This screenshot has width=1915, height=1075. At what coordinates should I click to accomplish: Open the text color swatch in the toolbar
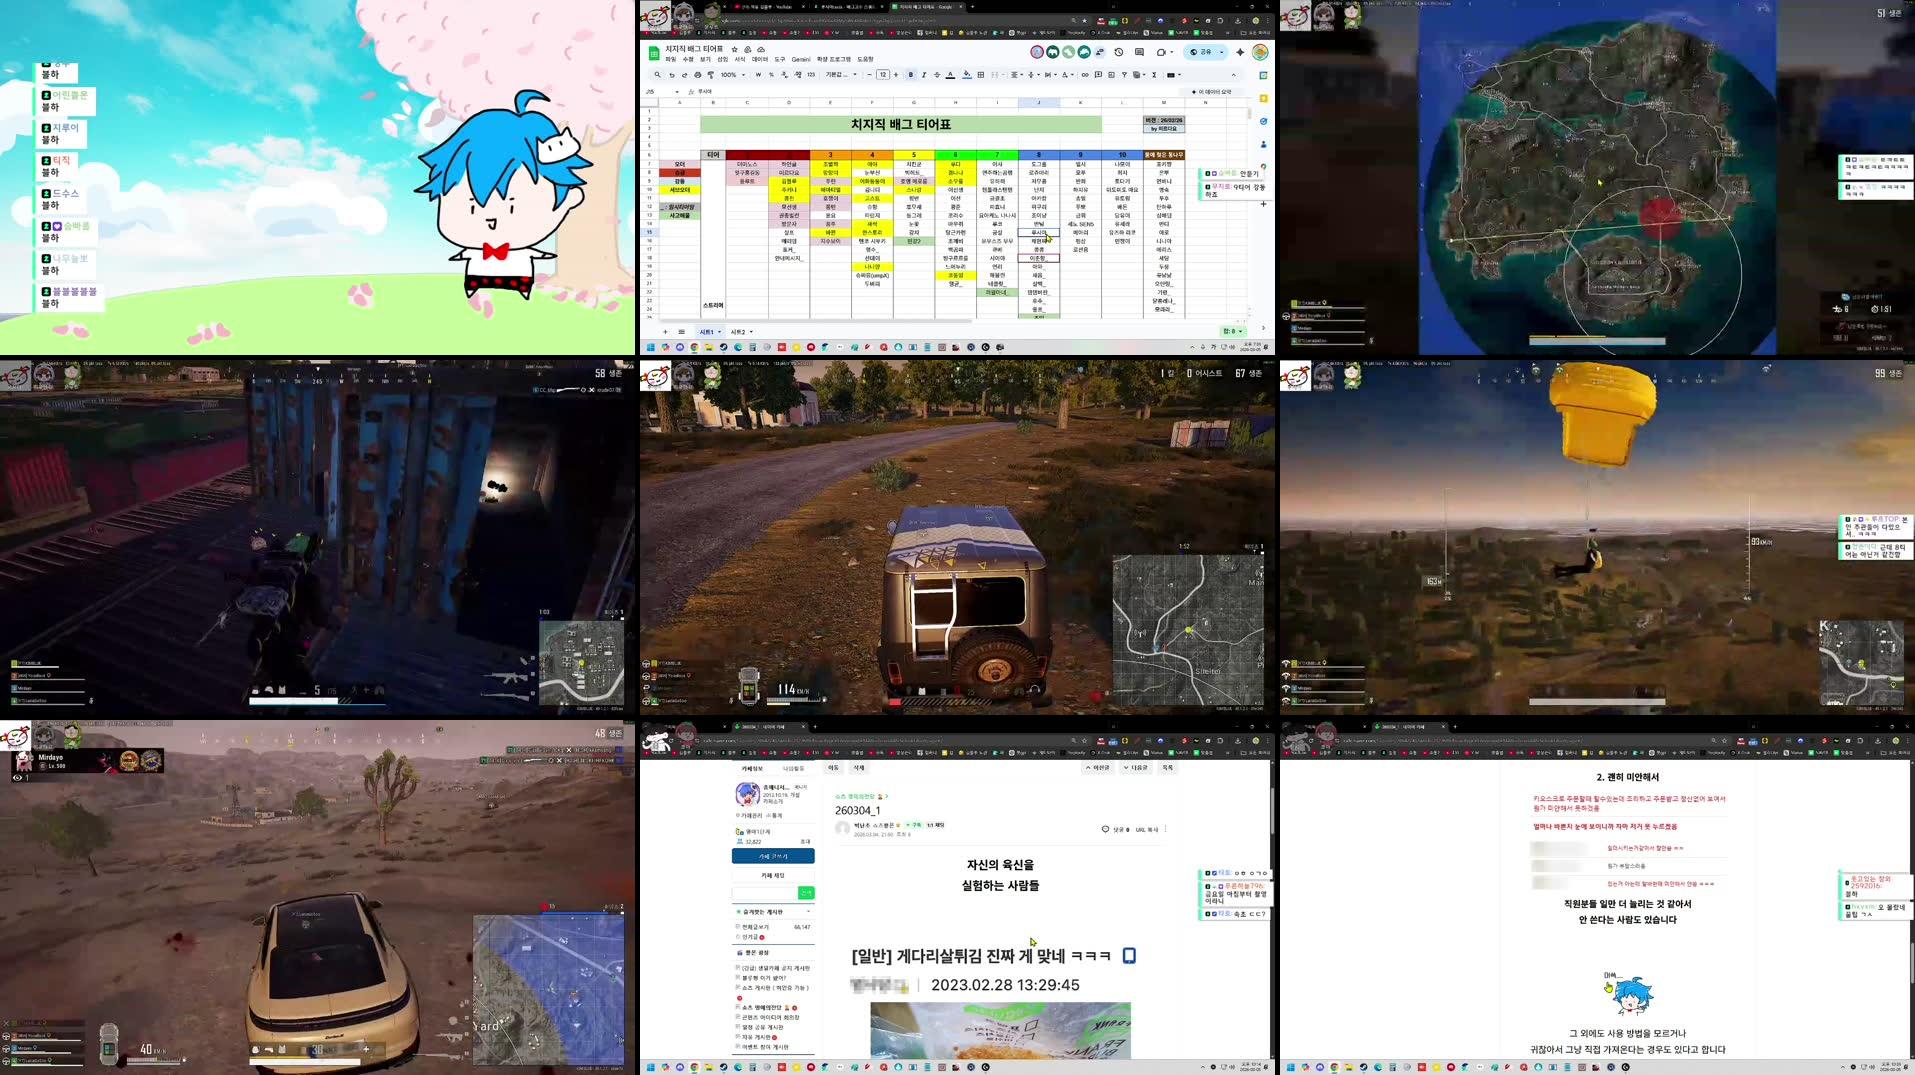(950, 74)
